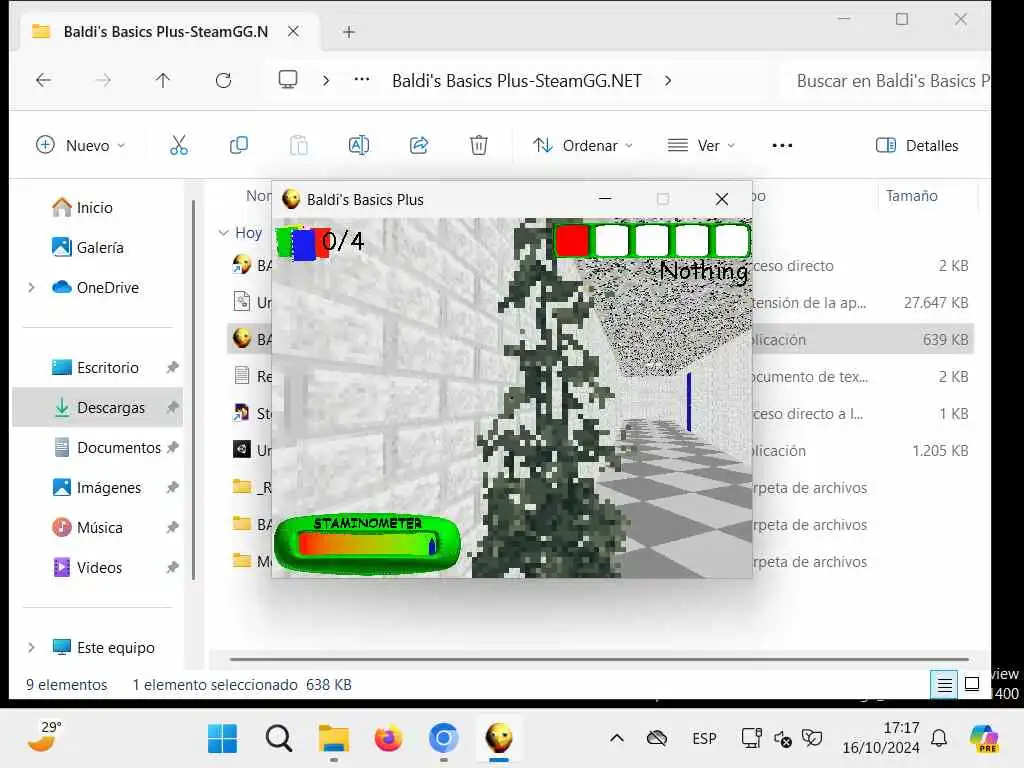This screenshot has height=768, width=1024.
Task: Open the See more three-dots menu
Action: click(x=782, y=146)
